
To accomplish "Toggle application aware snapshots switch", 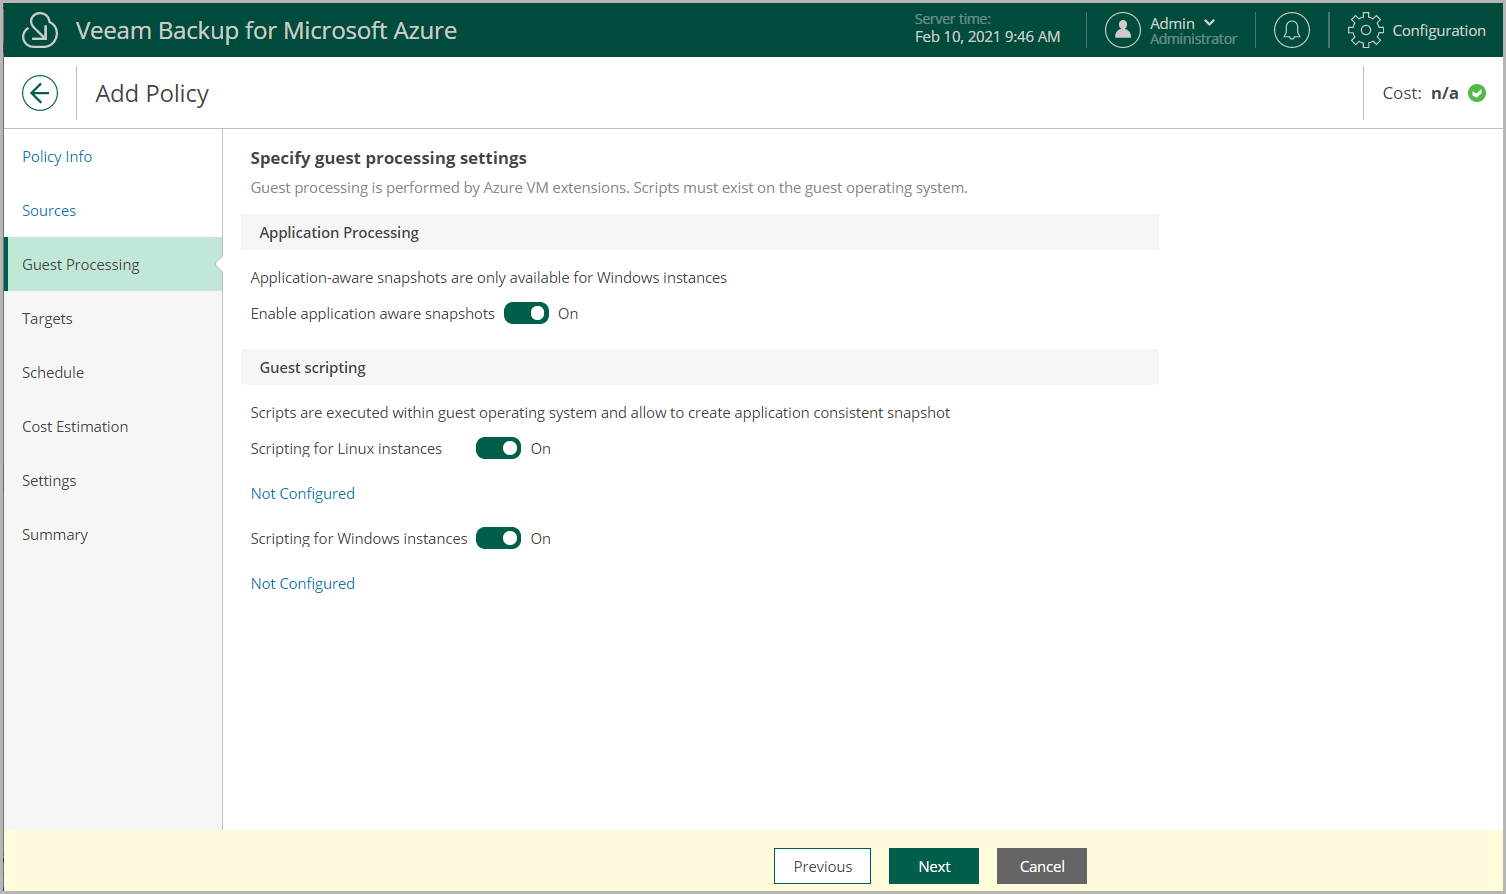I will (526, 313).
